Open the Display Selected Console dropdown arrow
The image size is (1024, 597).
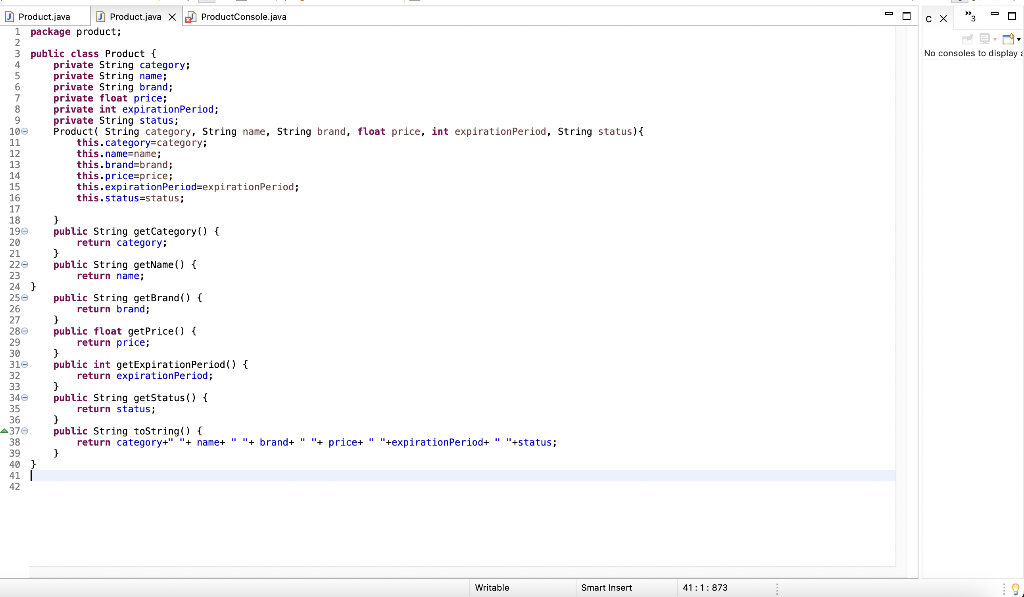tap(994, 39)
